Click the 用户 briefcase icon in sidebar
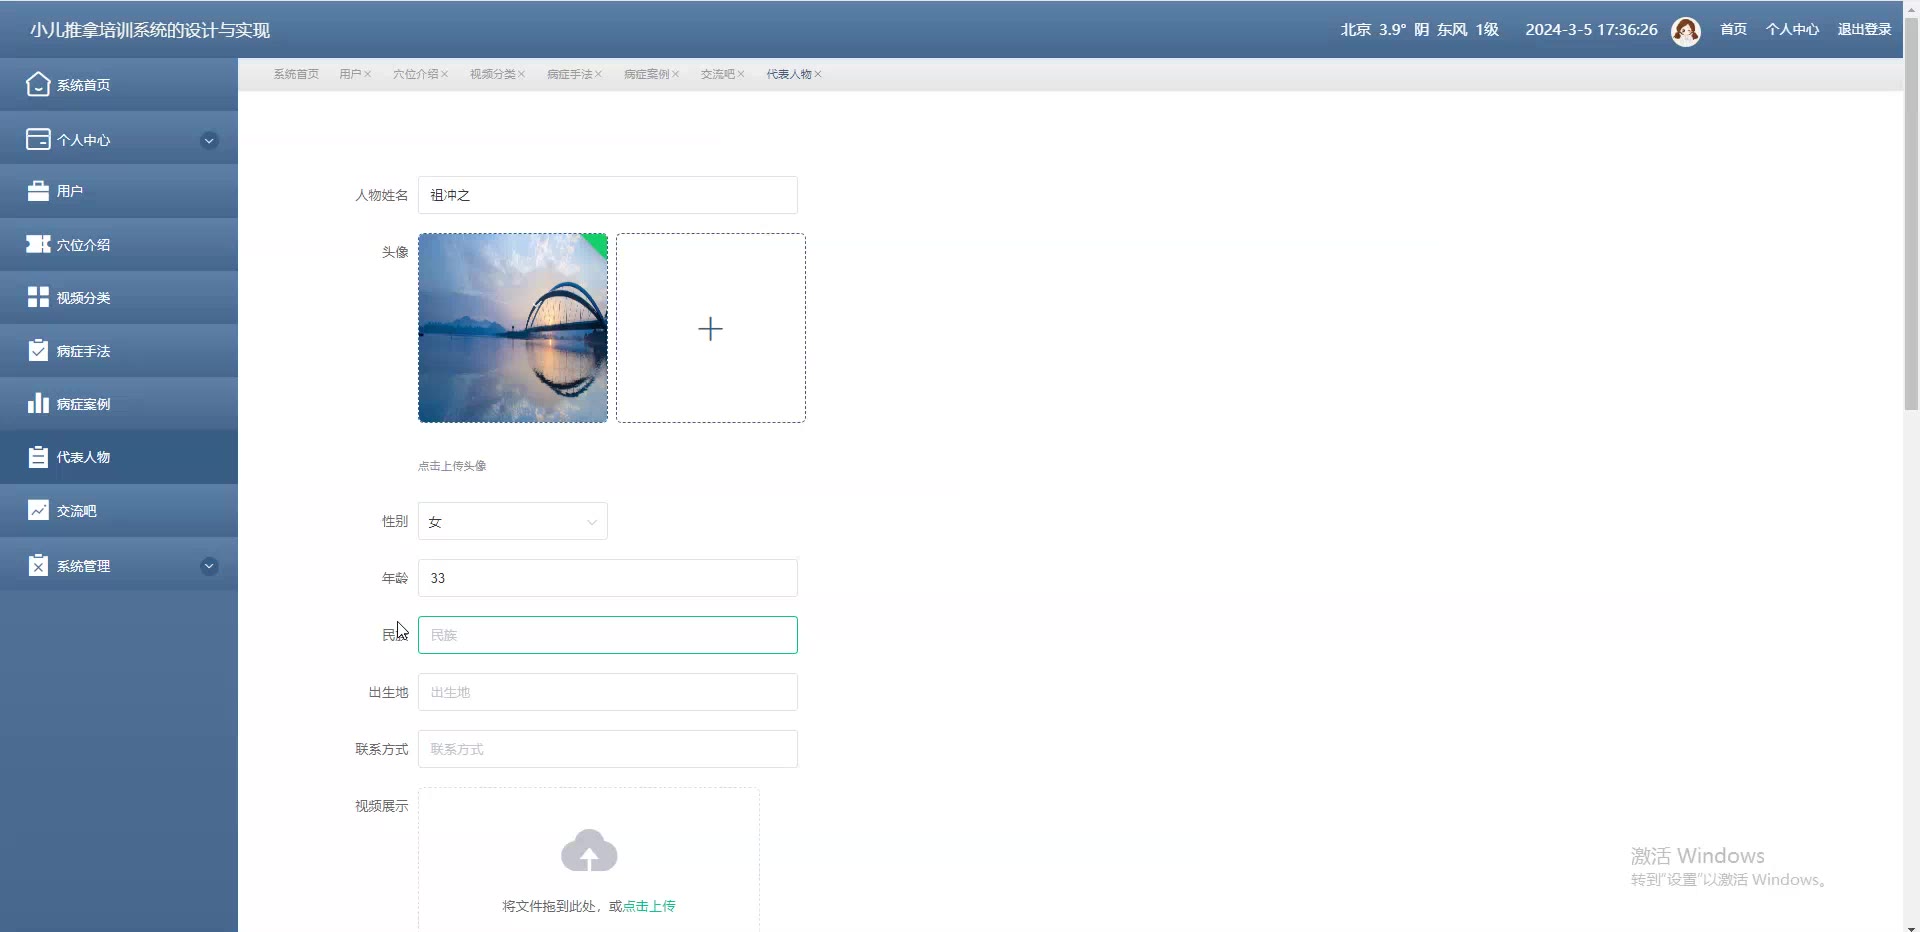The height and width of the screenshot is (932, 1920). (38, 191)
